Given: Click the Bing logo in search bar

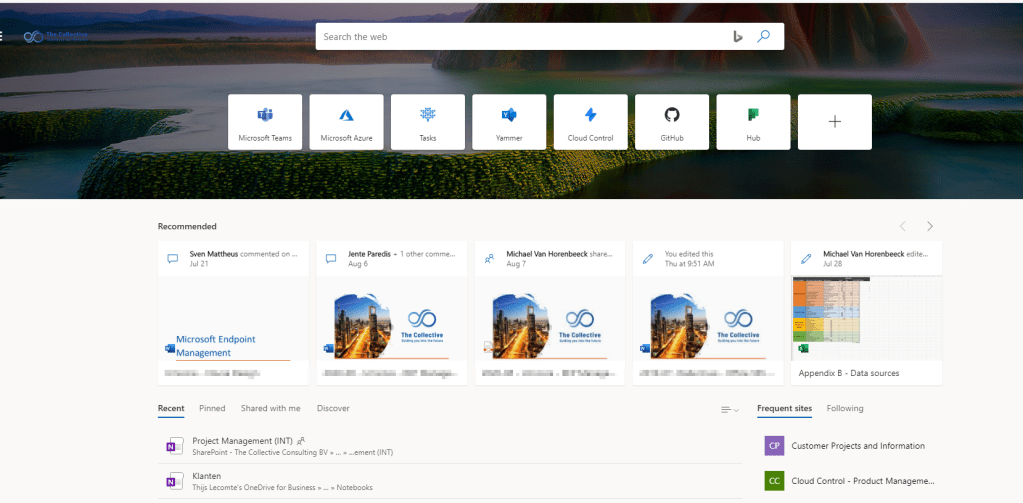Looking at the screenshot, I should (738, 36).
